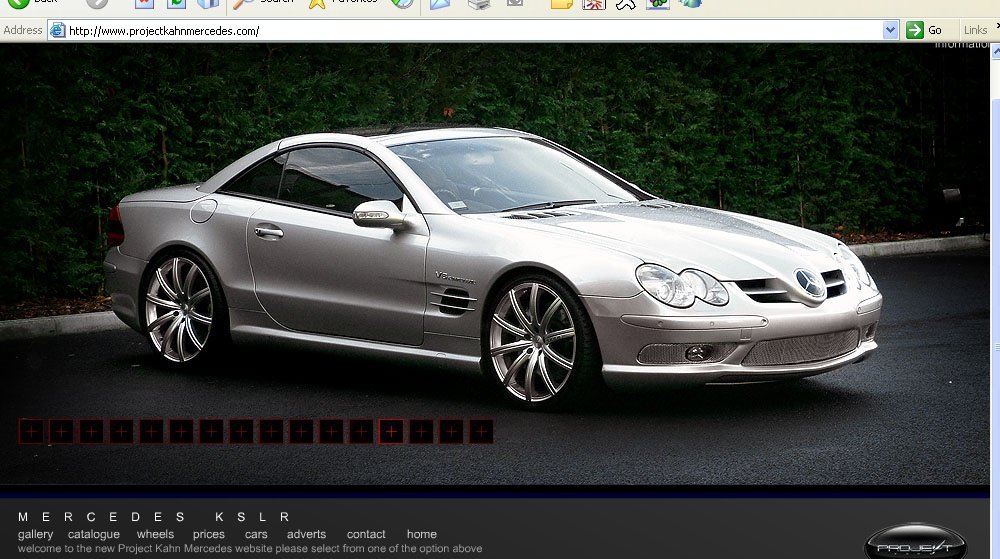Select the eighth red plus thumbnail box

(x=241, y=432)
